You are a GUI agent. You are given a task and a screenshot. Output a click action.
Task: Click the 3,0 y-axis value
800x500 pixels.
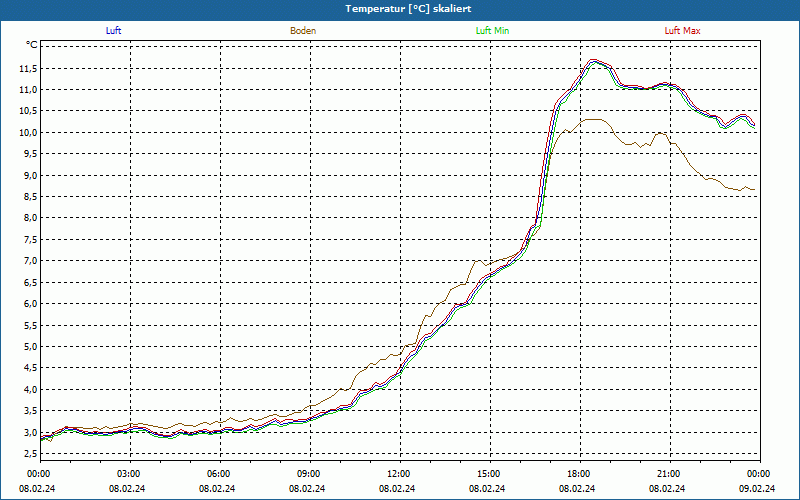click(30, 433)
